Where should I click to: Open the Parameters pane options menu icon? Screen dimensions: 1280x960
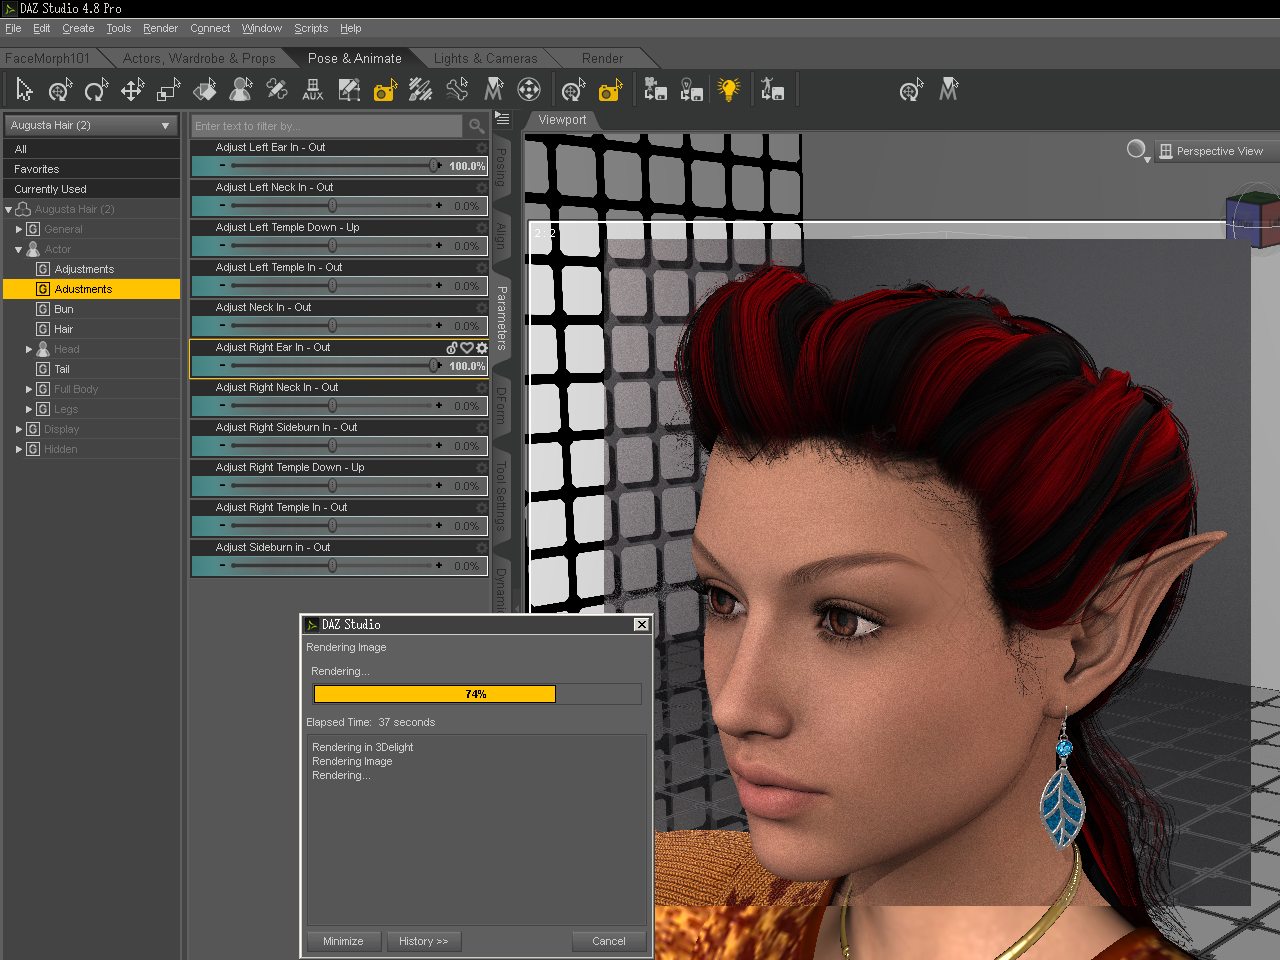tap(503, 119)
